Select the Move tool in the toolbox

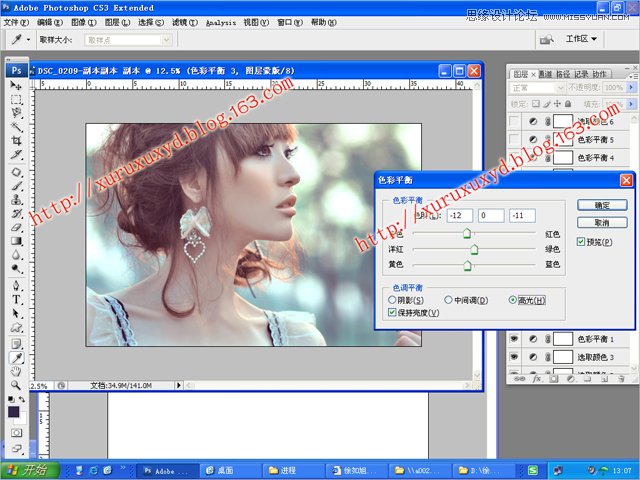17,87
